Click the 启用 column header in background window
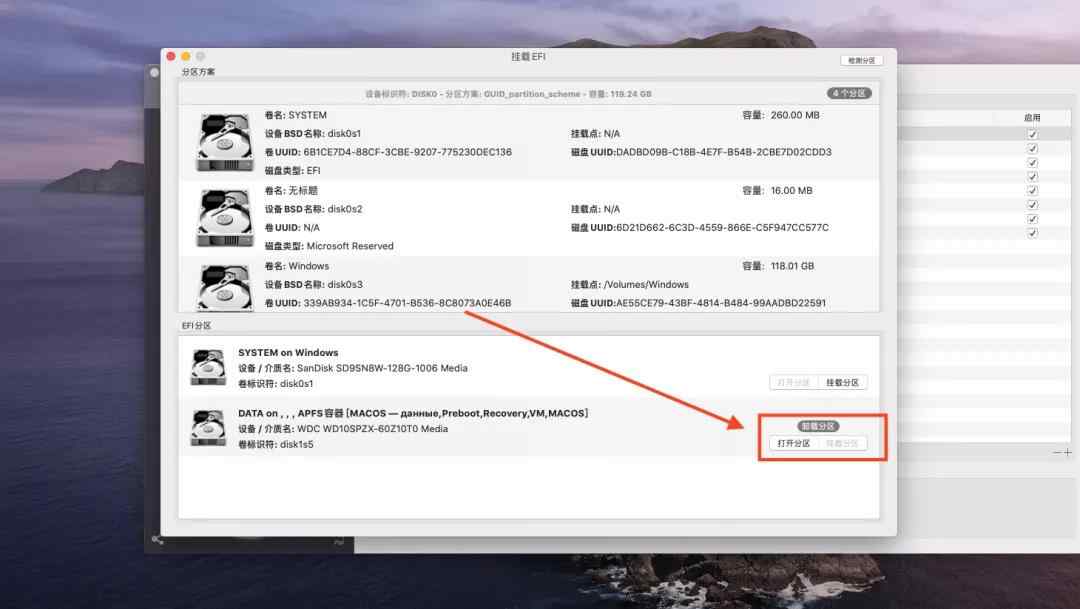Screen dimensions: 1080x609 pyautogui.click(x=1032, y=118)
